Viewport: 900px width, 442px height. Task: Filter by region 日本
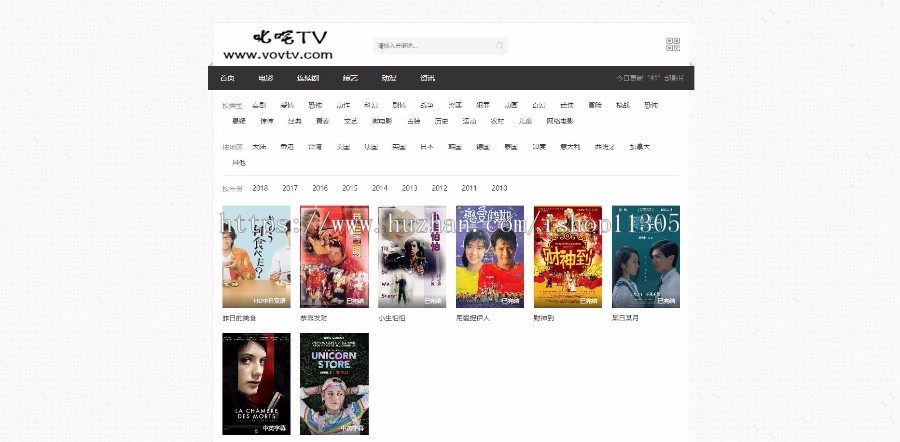(x=427, y=147)
